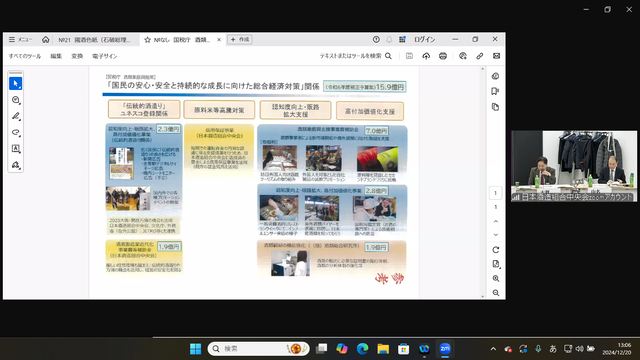Viewport: 640px width, 360px height.
Task: Open the Acrobat menu (メニュー) button
Action: coord(20,40)
